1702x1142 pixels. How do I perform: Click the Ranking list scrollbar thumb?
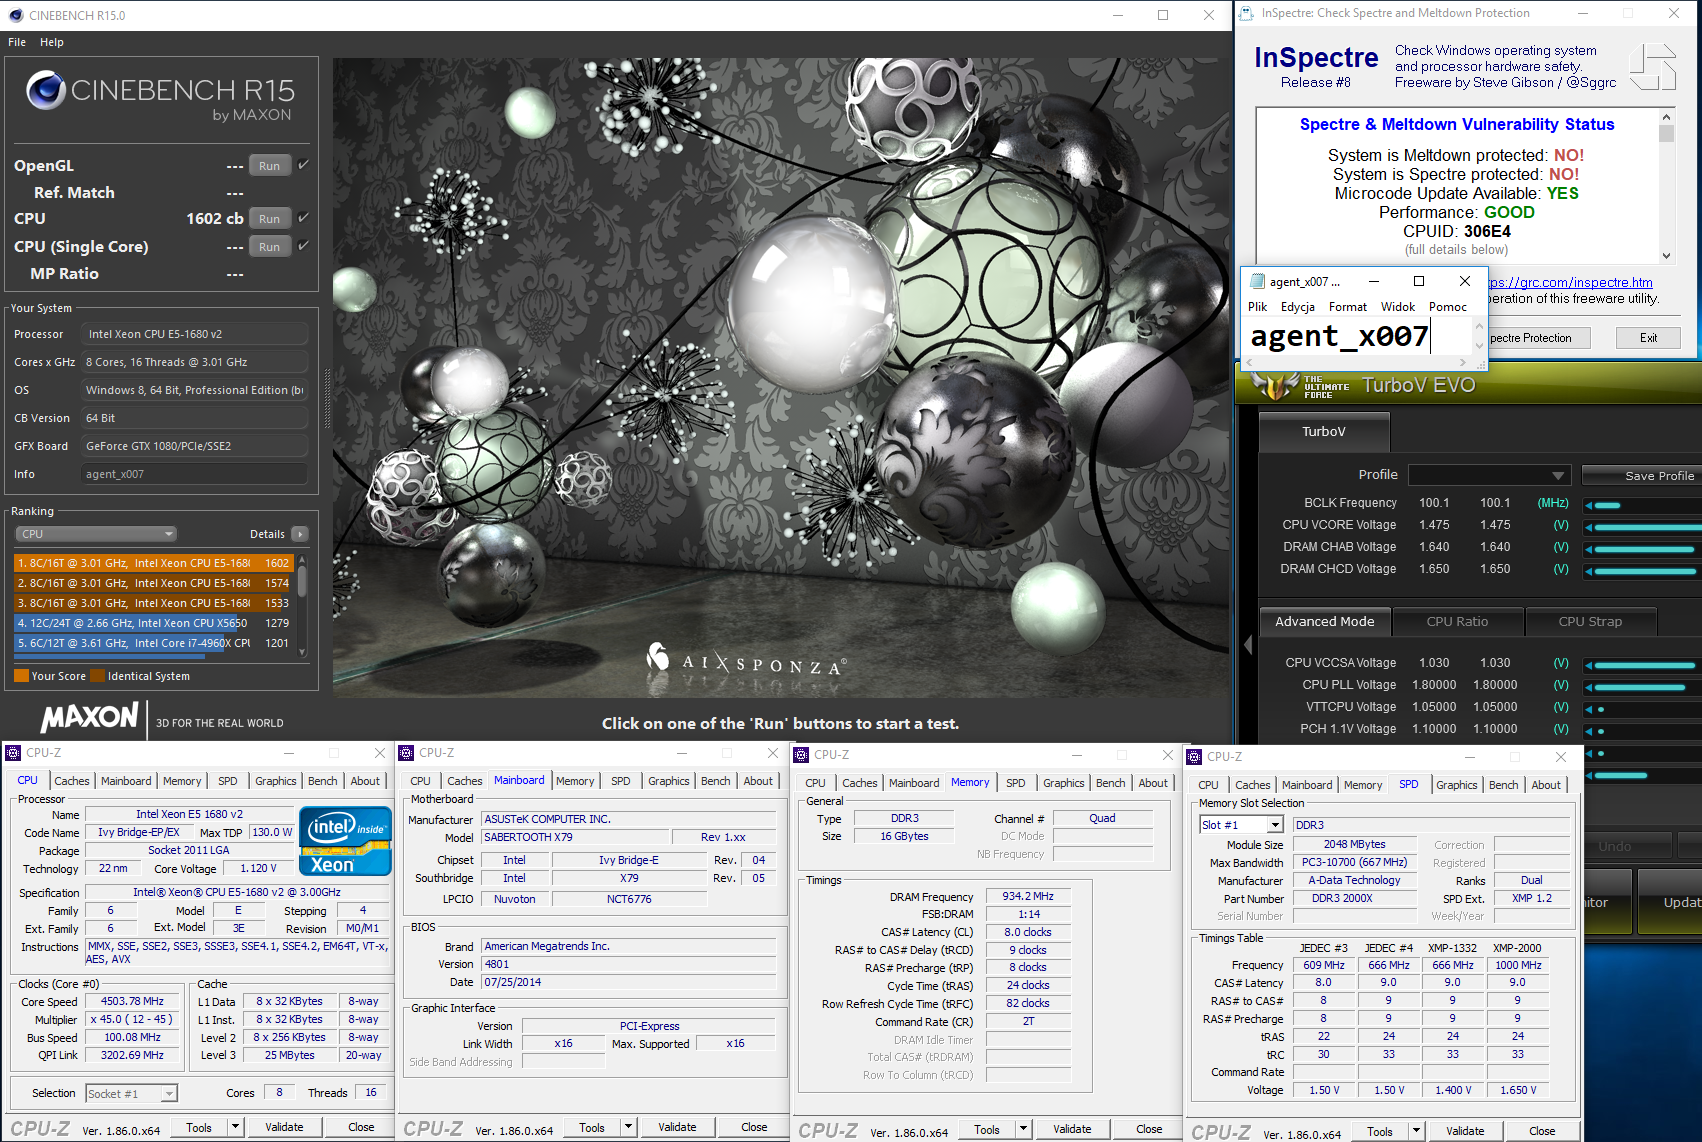click(302, 581)
